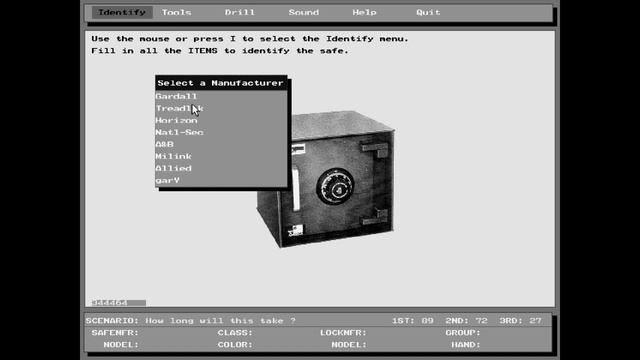
Task: Click the SAFEMFR field in status panel
Action: (x=116, y=333)
